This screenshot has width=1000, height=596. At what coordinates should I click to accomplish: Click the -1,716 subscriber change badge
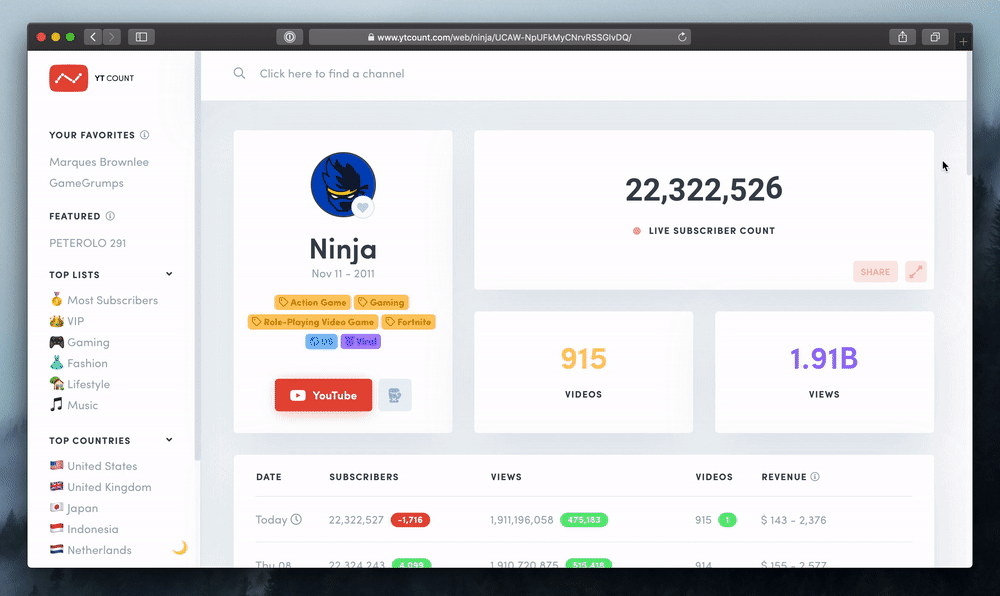click(410, 520)
